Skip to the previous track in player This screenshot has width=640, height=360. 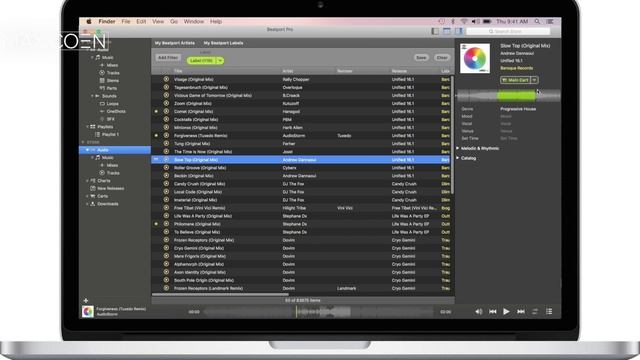(x=493, y=311)
